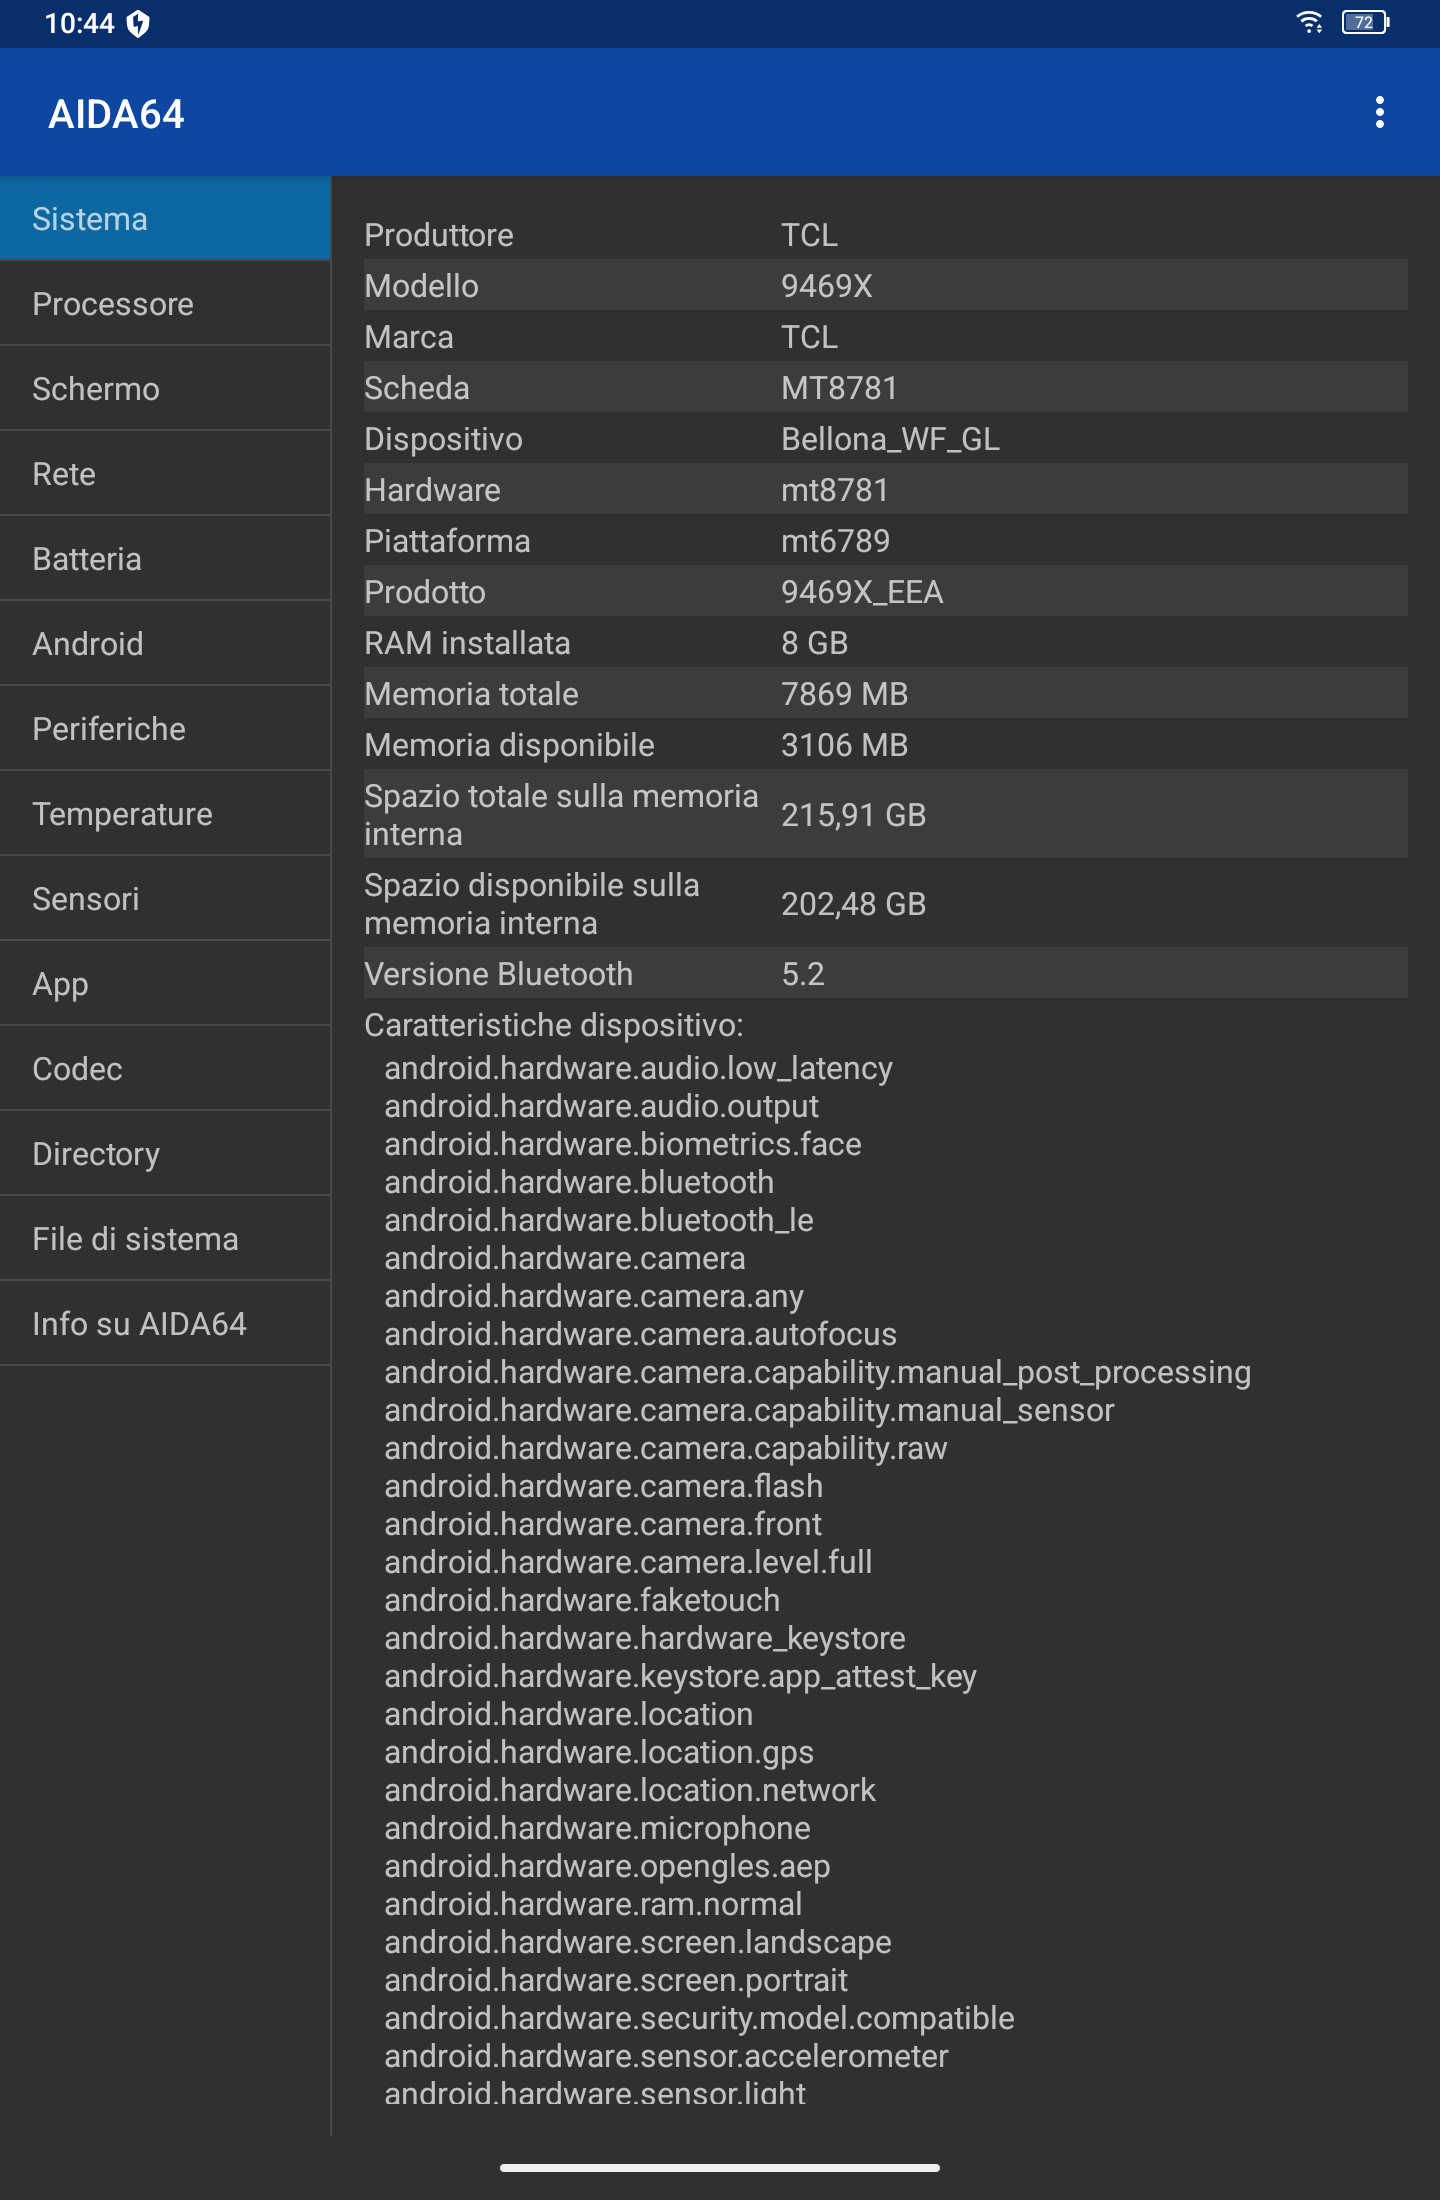The height and width of the screenshot is (2200, 1440).
Task: Select the Prodotto 9469X_EEA row
Action: tap(885, 592)
